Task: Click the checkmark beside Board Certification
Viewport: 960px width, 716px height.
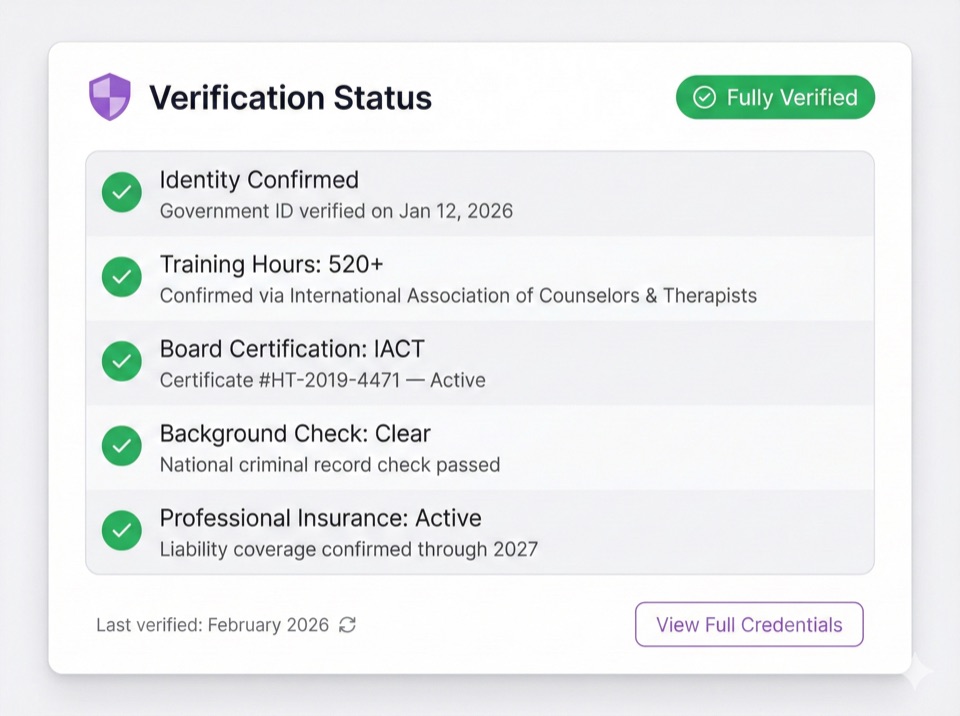Action: [x=121, y=361]
